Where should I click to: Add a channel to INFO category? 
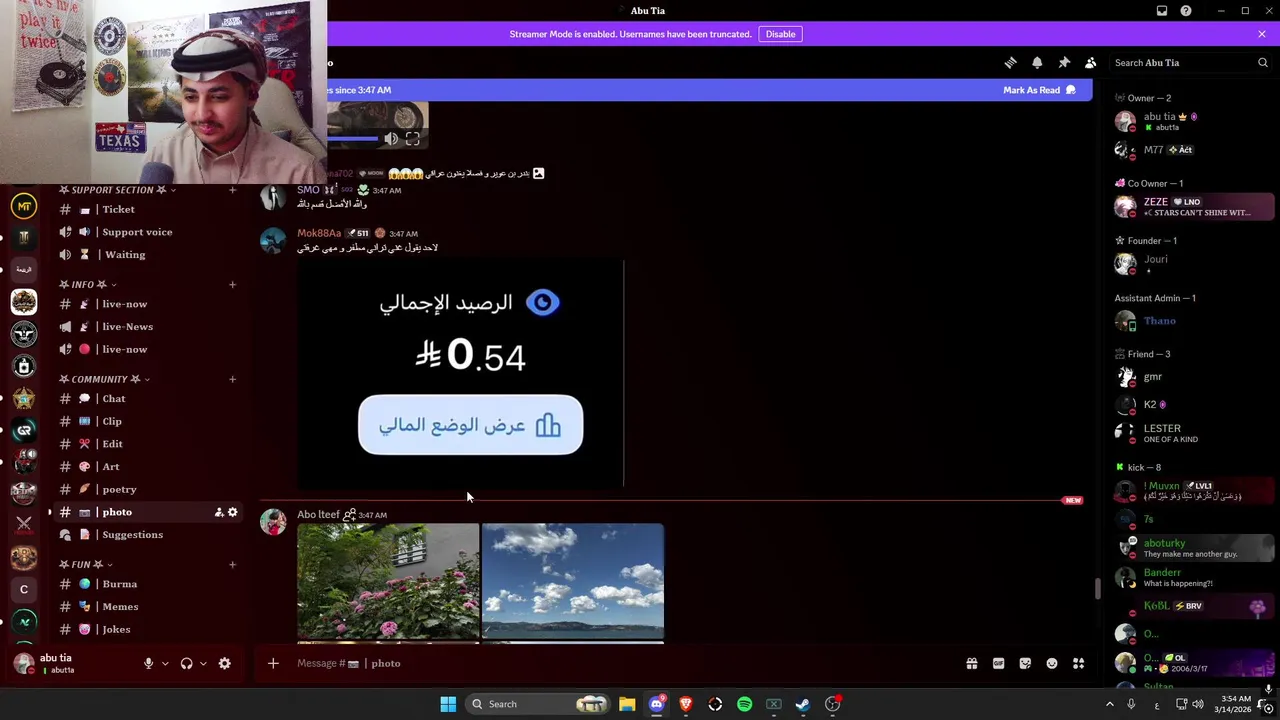click(232, 284)
